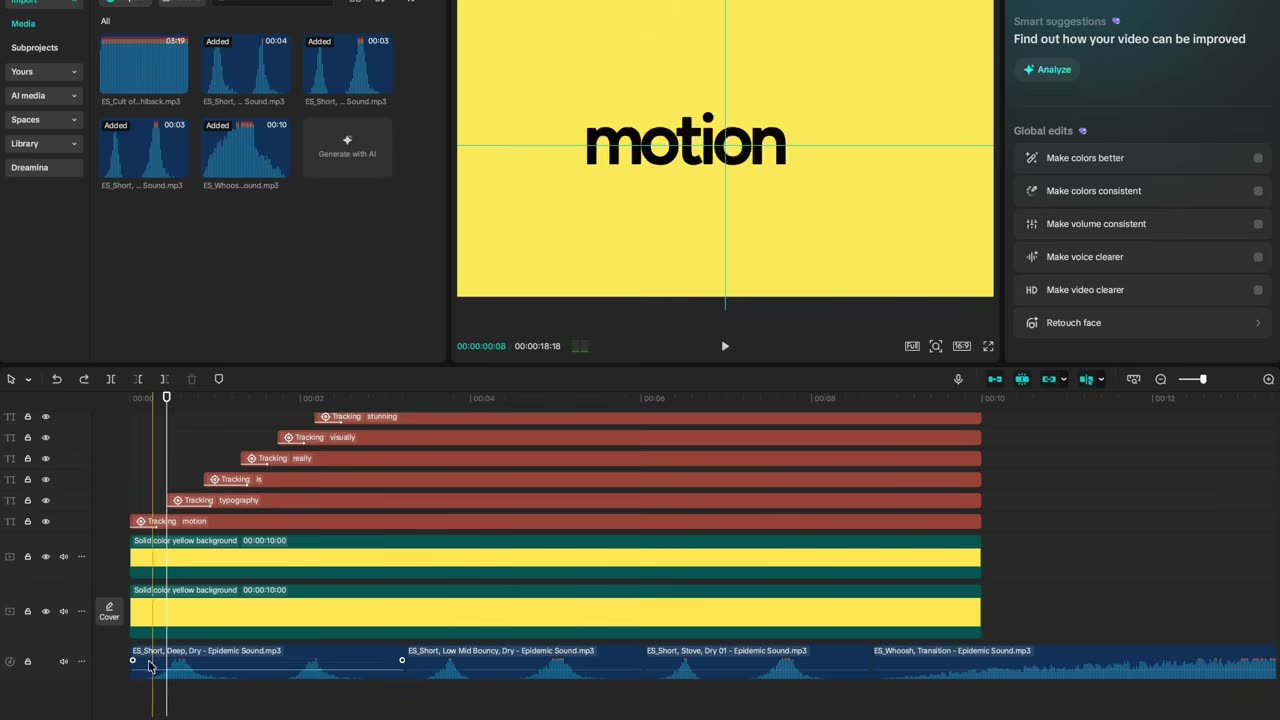Click the tracking icon on 'visually' clip

(x=288, y=437)
